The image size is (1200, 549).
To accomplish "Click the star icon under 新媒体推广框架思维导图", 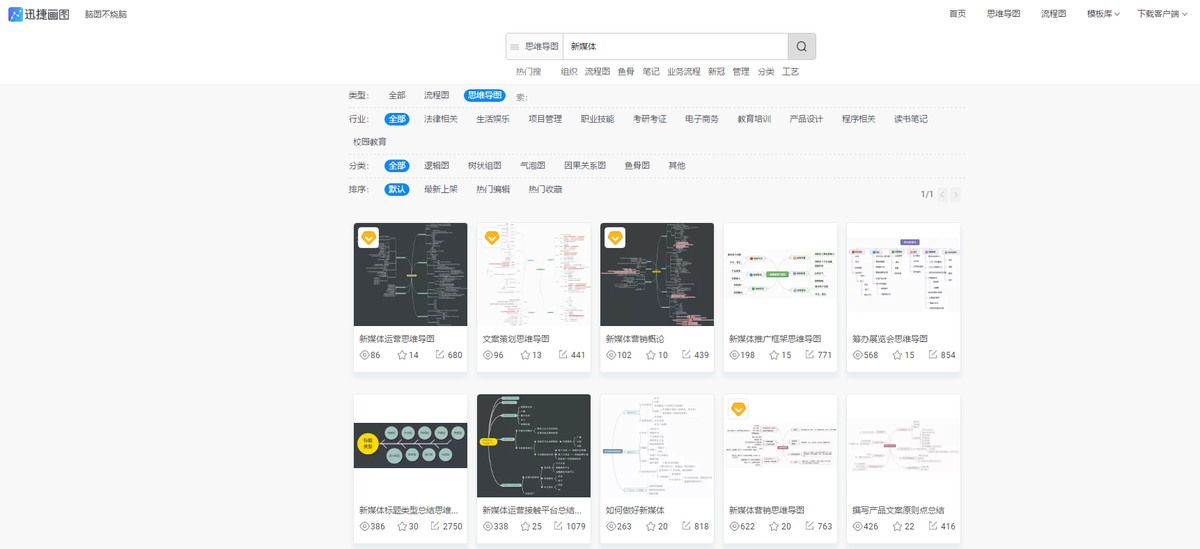I will point(774,355).
